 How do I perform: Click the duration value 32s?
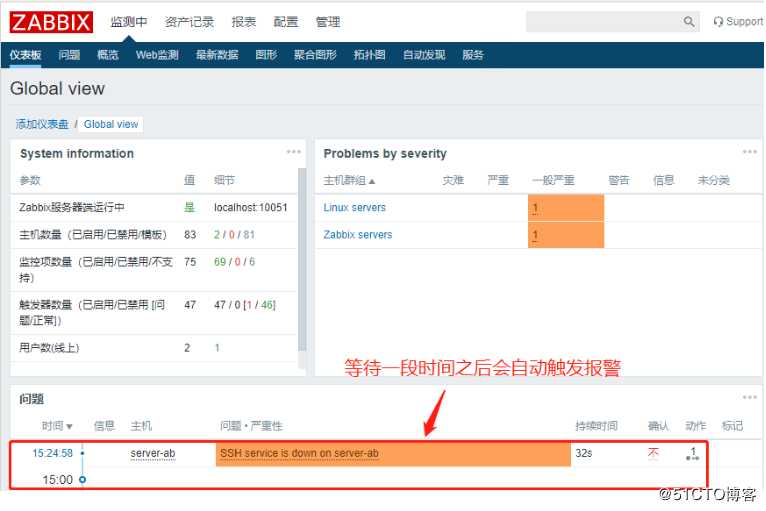pyautogui.click(x=584, y=453)
